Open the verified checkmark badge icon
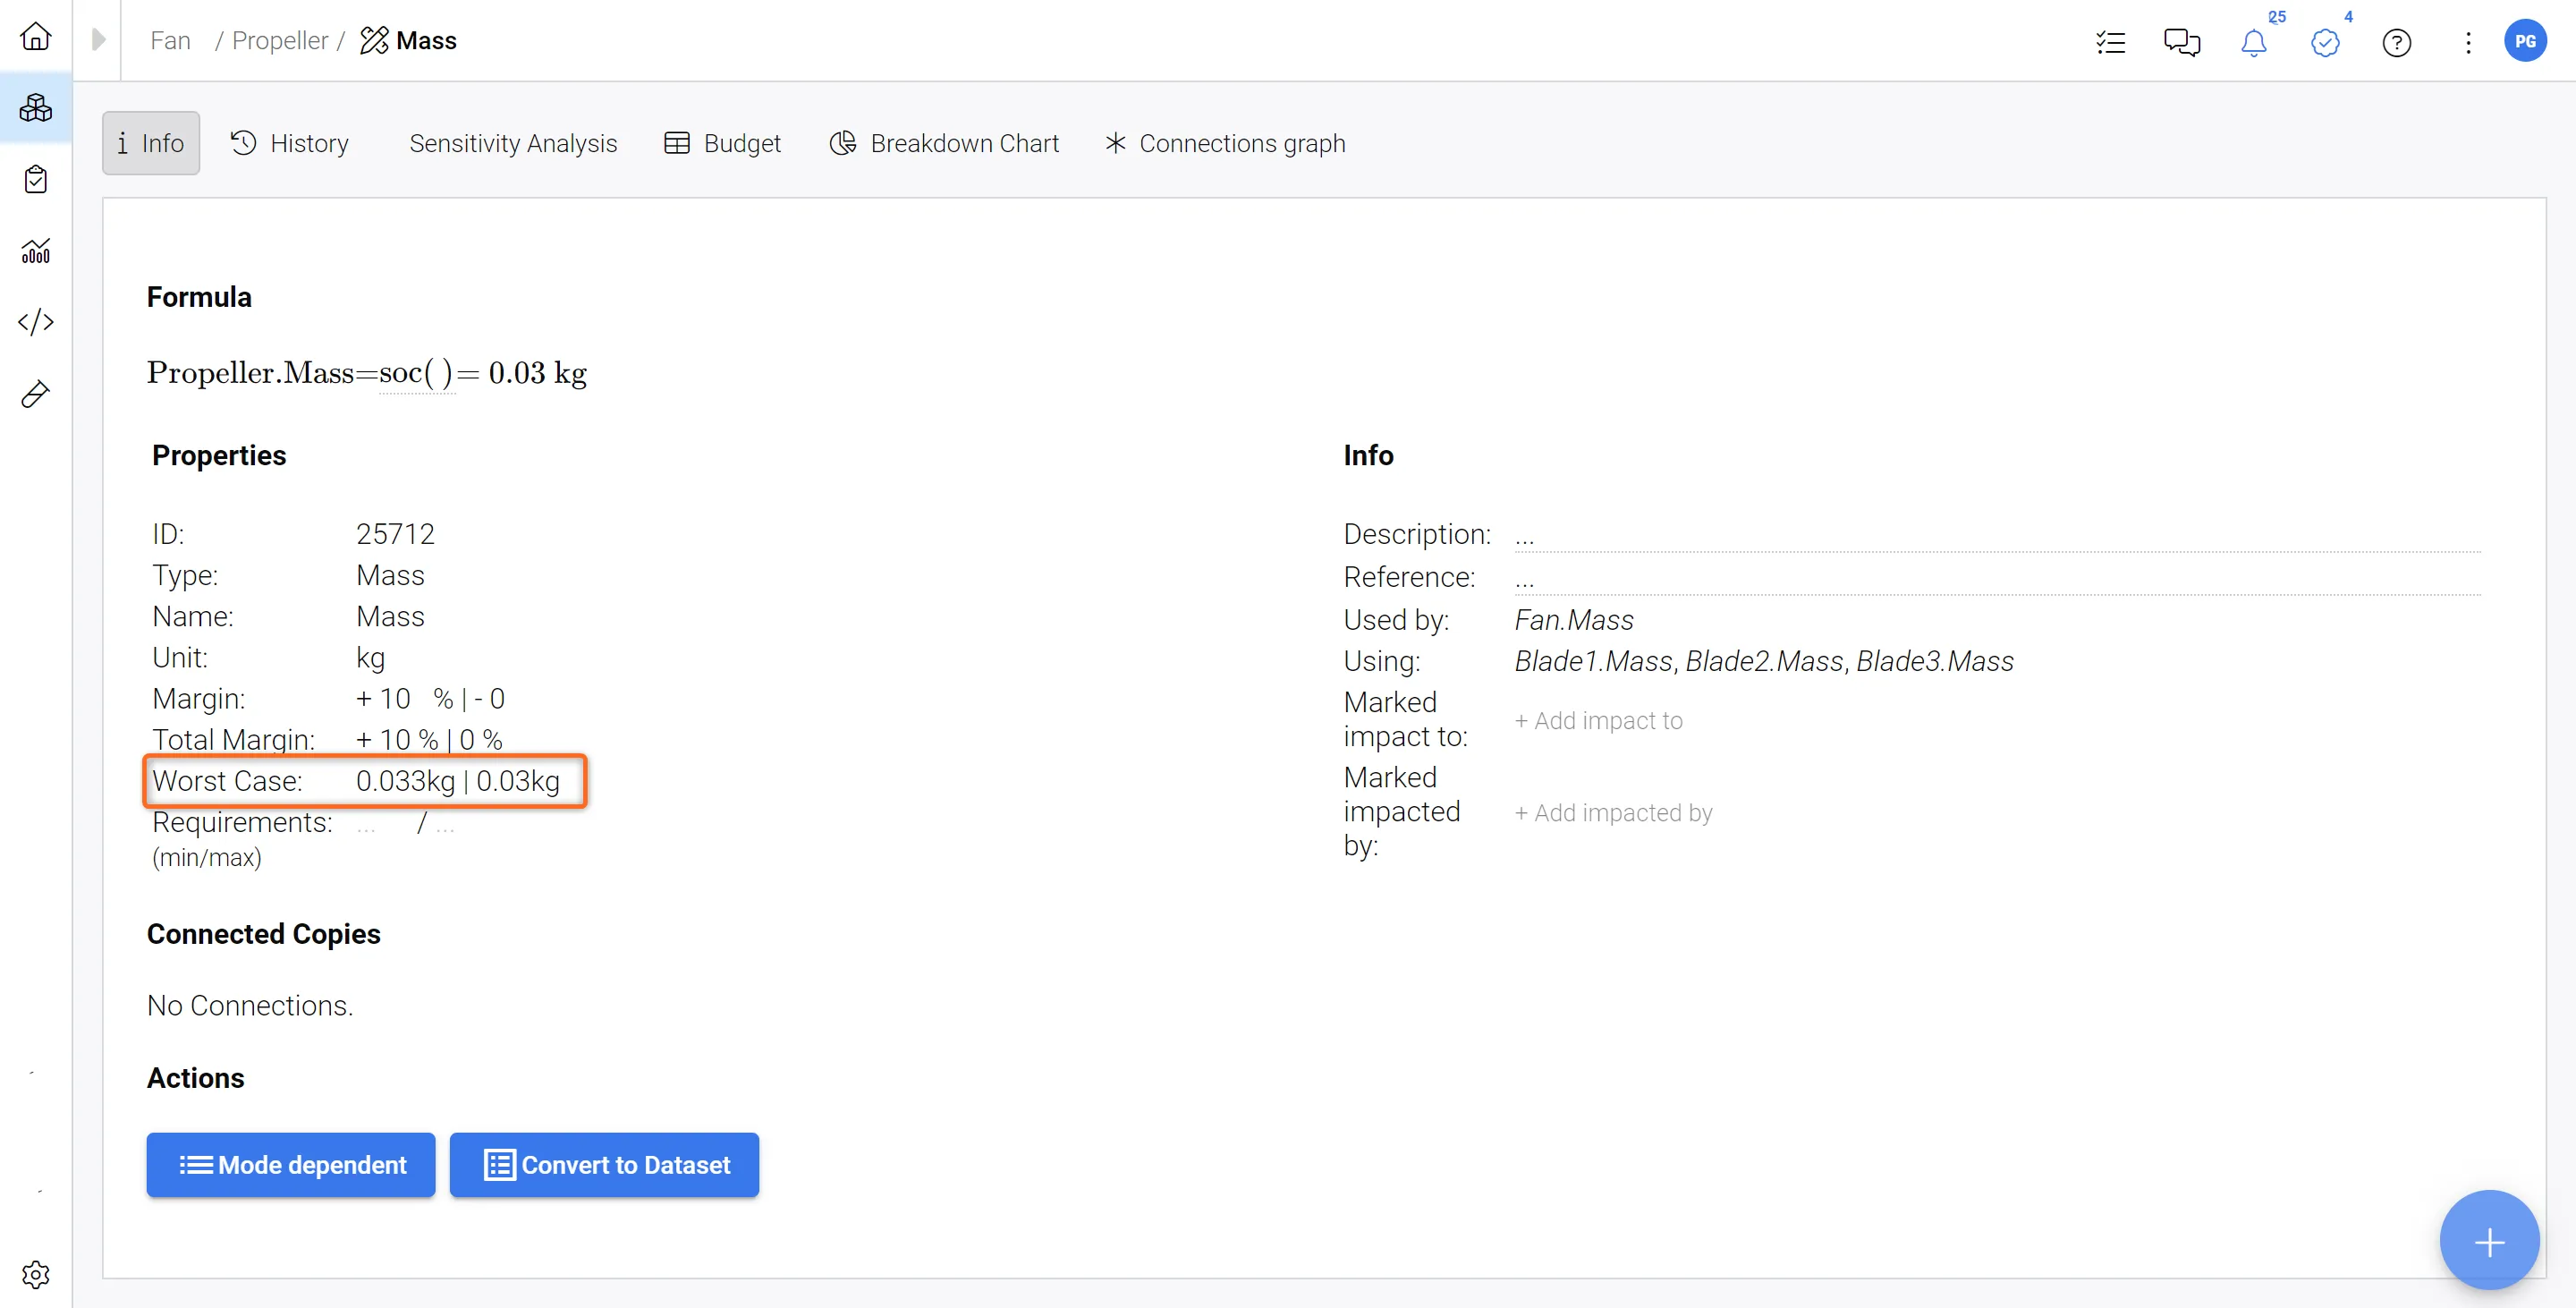 pos(2325,43)
